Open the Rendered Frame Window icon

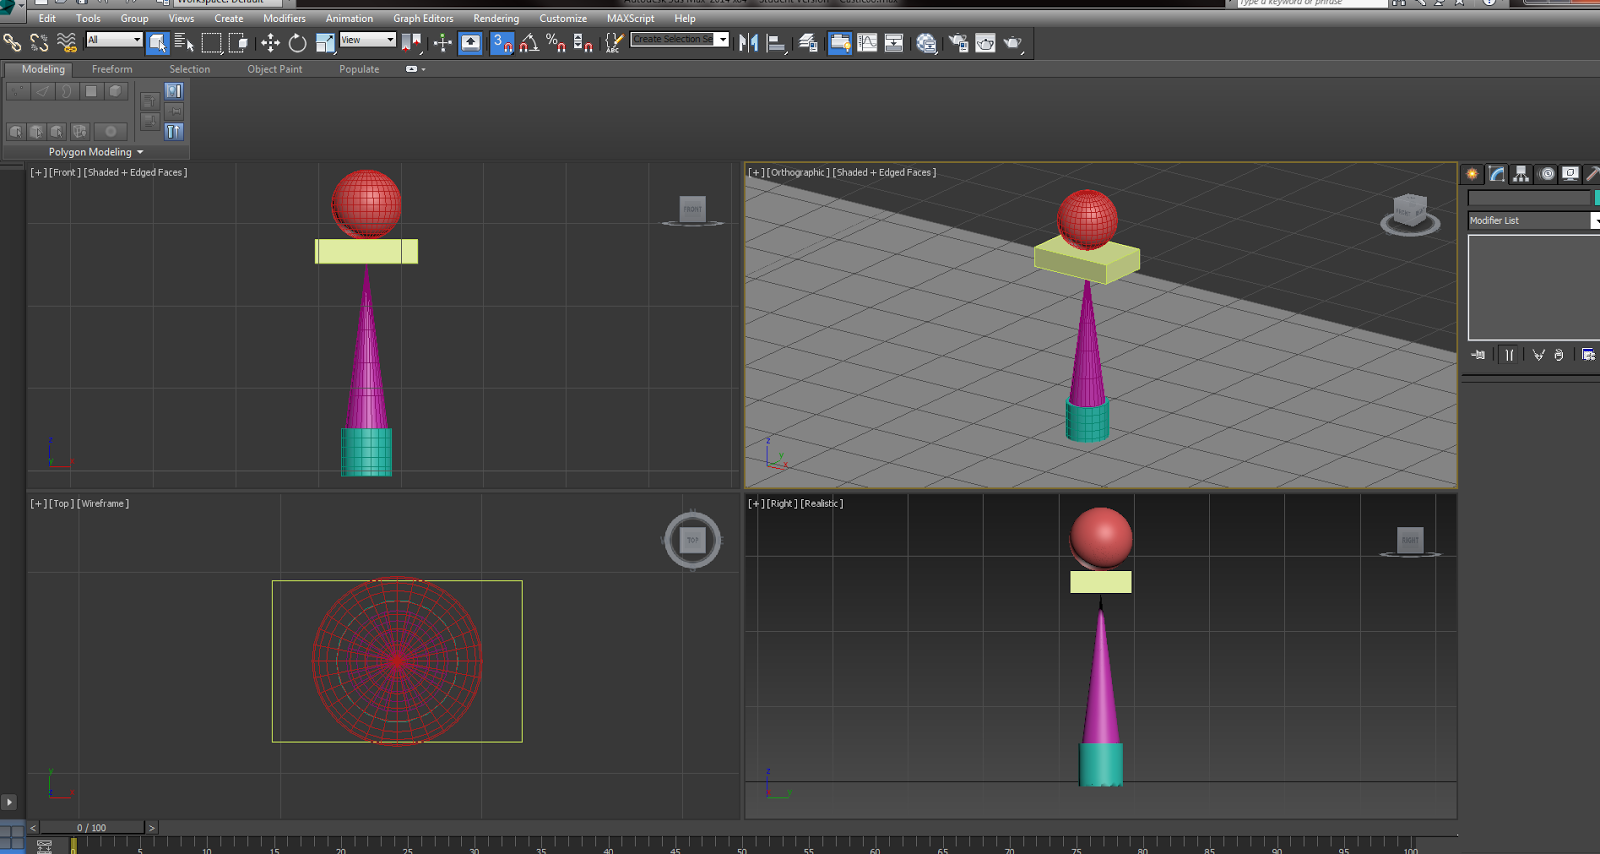(x=985, y=42)
